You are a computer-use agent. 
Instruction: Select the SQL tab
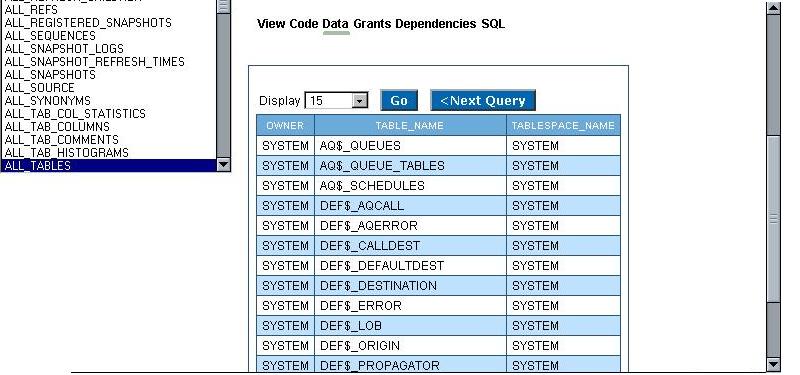(x=493, y=24)
